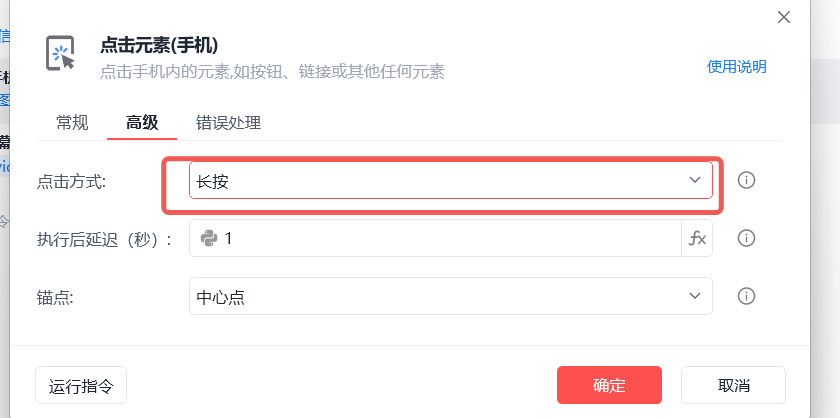Click the 执行后延迟 input field

click(450, 238)
